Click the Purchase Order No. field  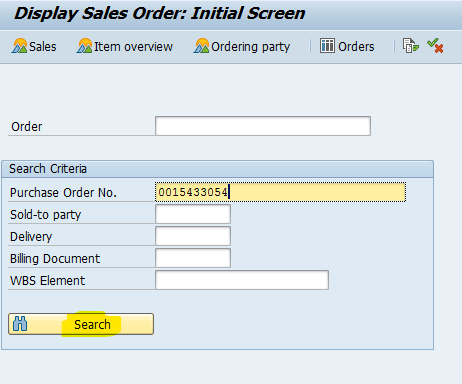[x=280, y=192]
